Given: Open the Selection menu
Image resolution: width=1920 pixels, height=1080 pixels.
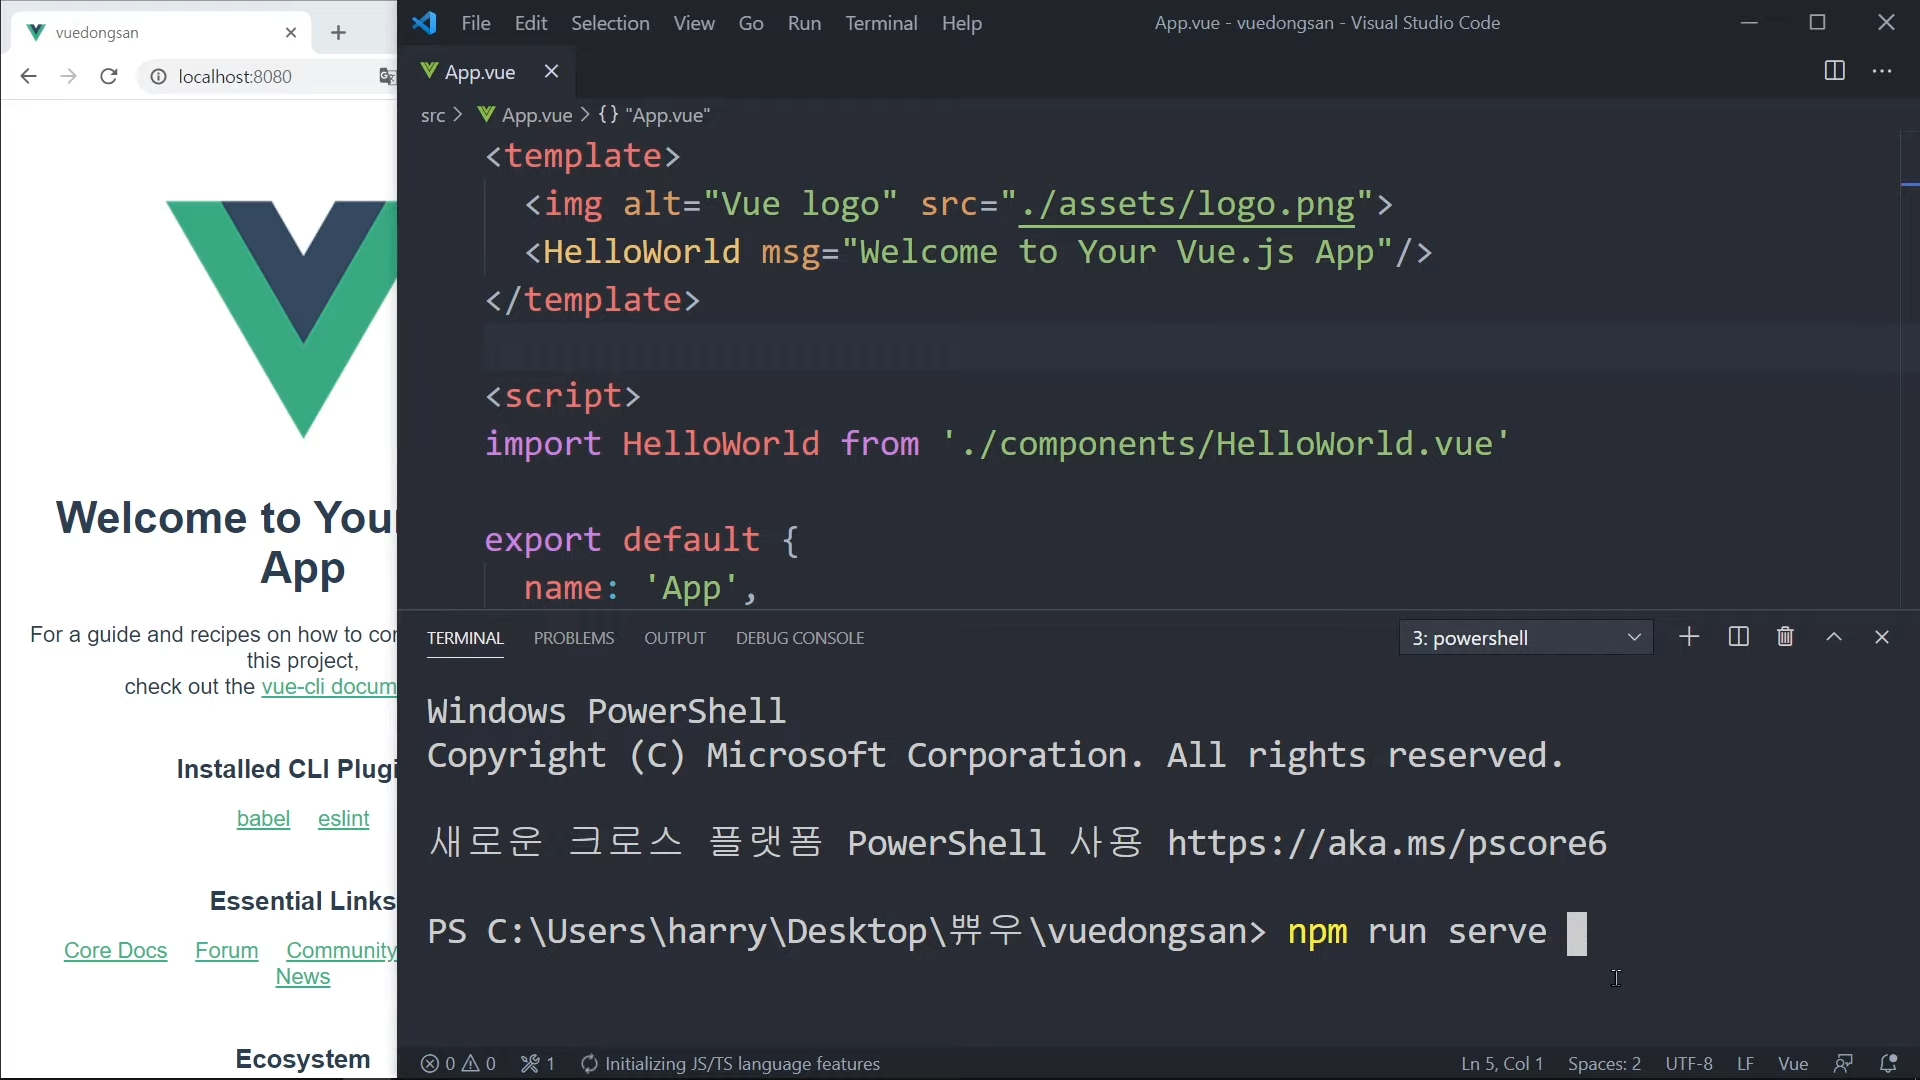Looking at the screenshot, I should pos(610,23).
